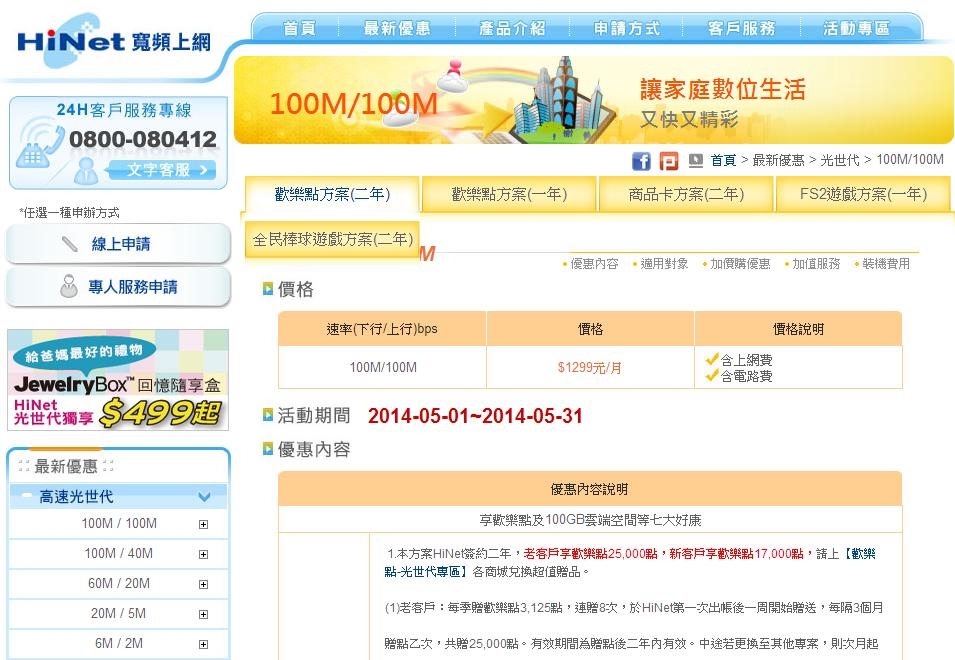Expand the 20M / 5M sidebar item
Image resolution: width=955 pixels, height=660 pixels.
tap(203, 614)
